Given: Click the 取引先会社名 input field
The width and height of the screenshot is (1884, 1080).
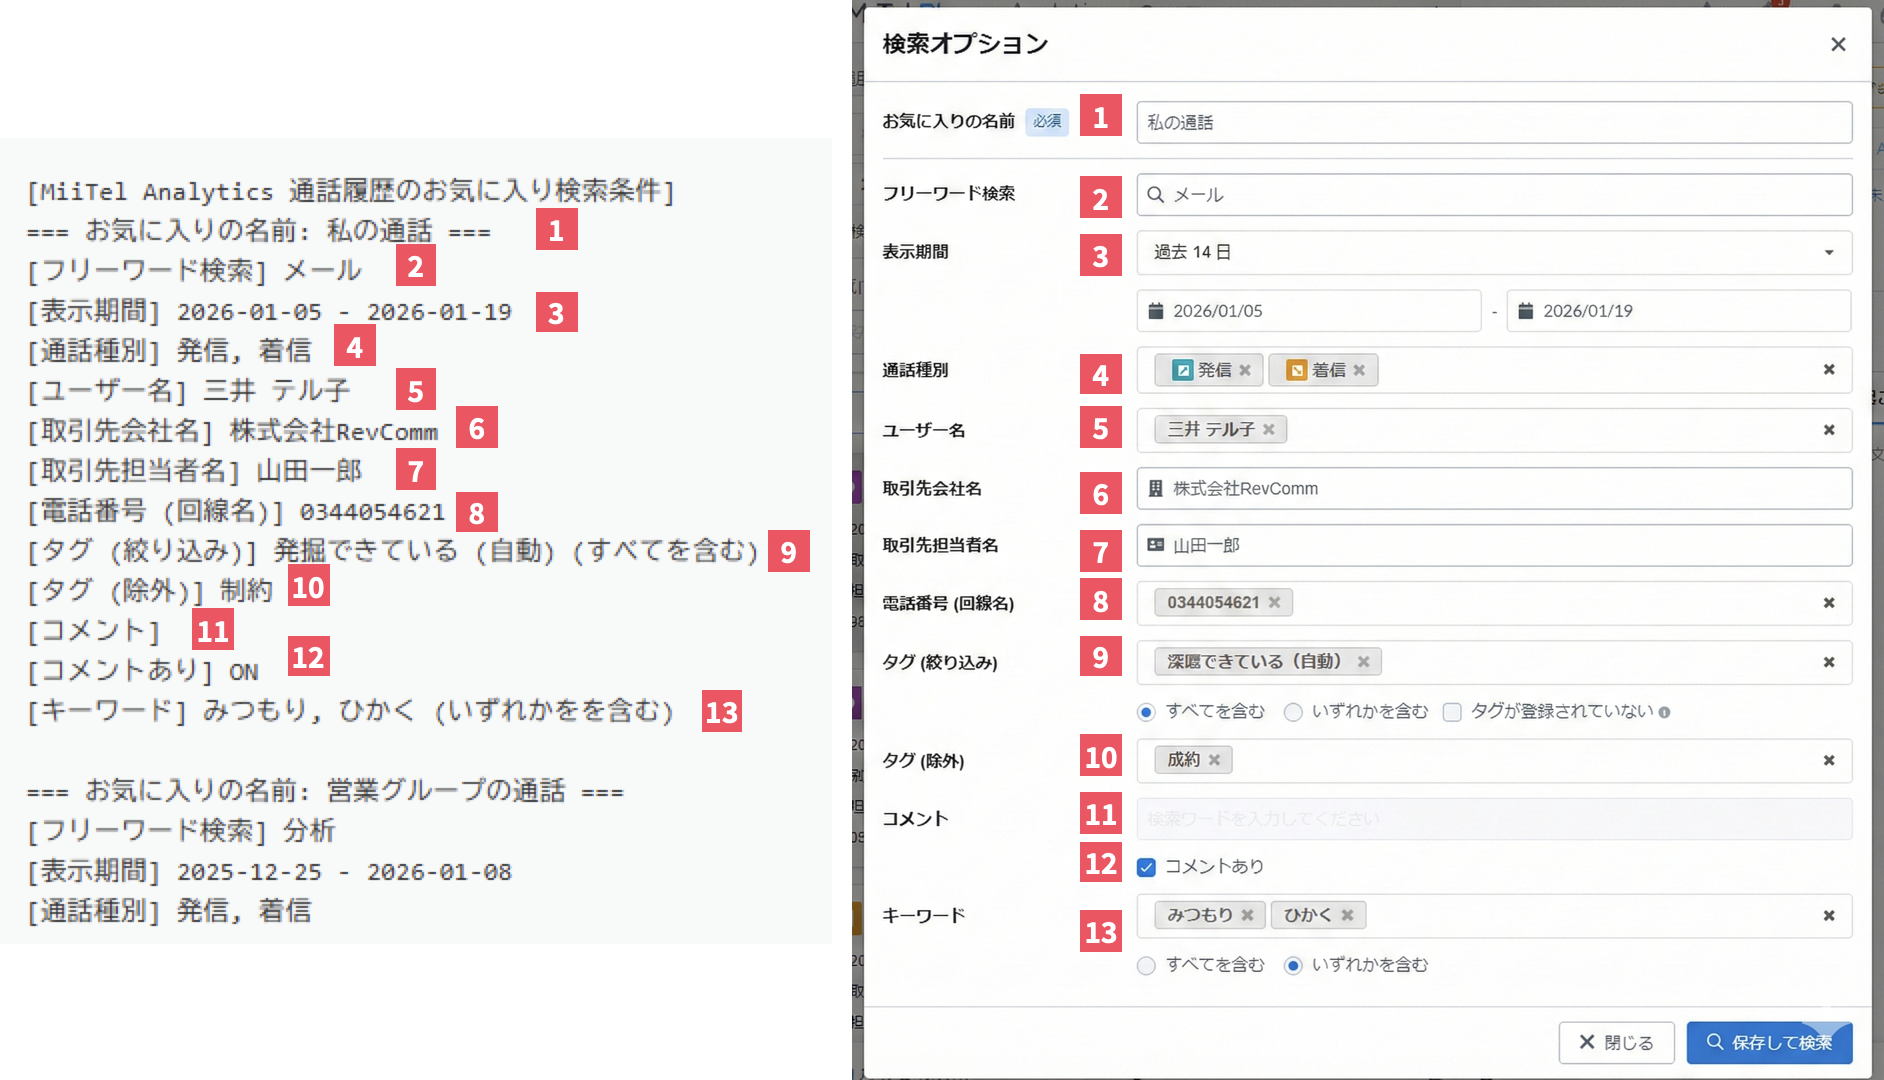Looking at the screenshot, I should point(1494,489).
